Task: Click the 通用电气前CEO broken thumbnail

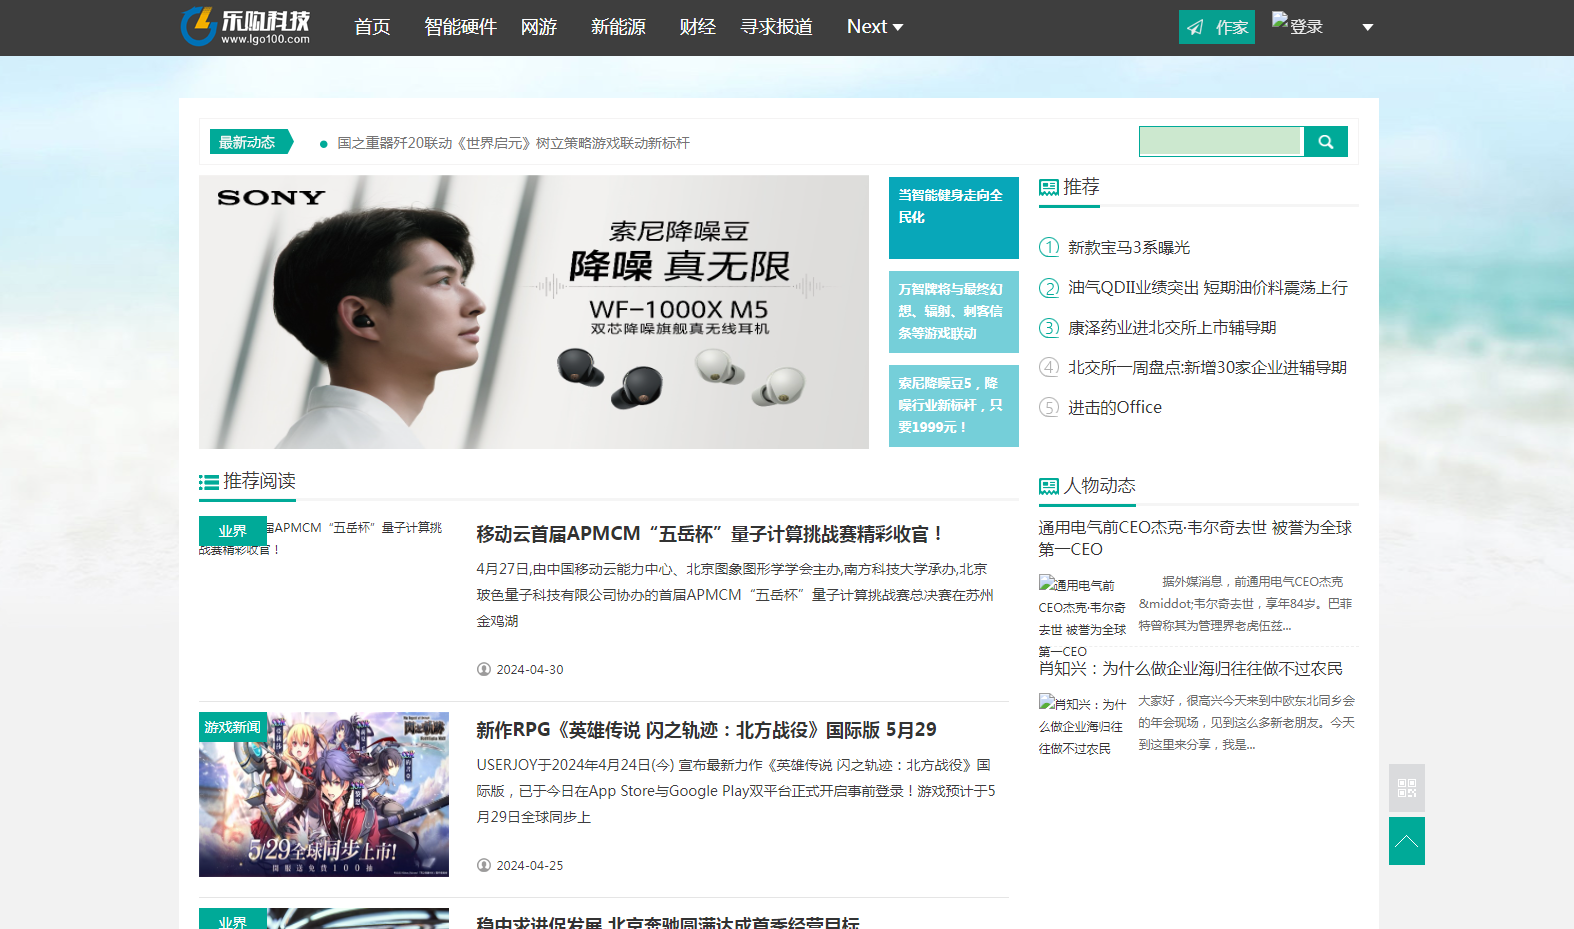Action: 1083,618
